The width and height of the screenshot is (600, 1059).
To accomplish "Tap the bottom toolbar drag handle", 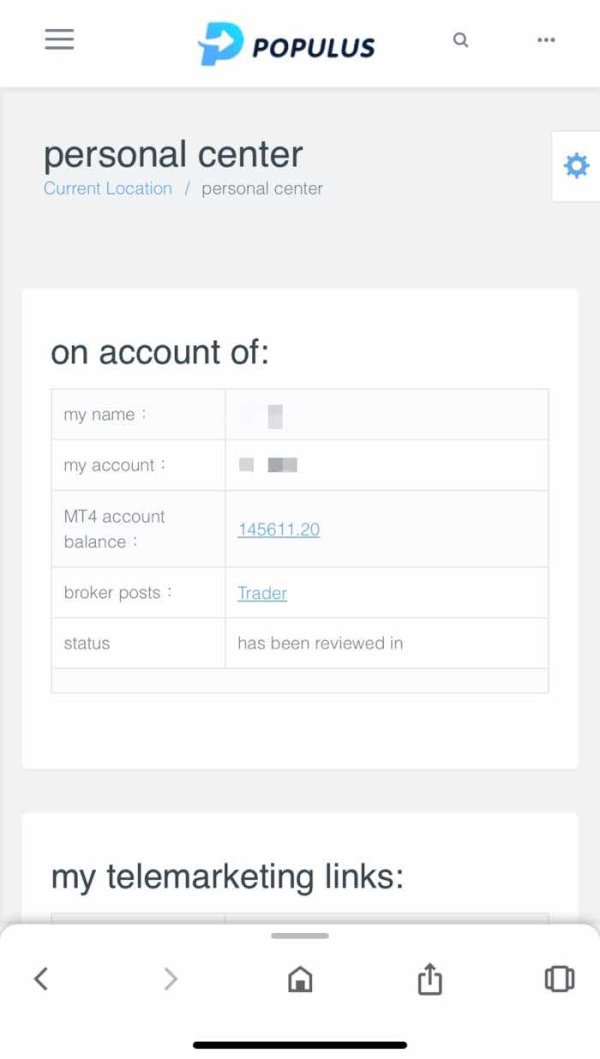I will pos(300,936).
